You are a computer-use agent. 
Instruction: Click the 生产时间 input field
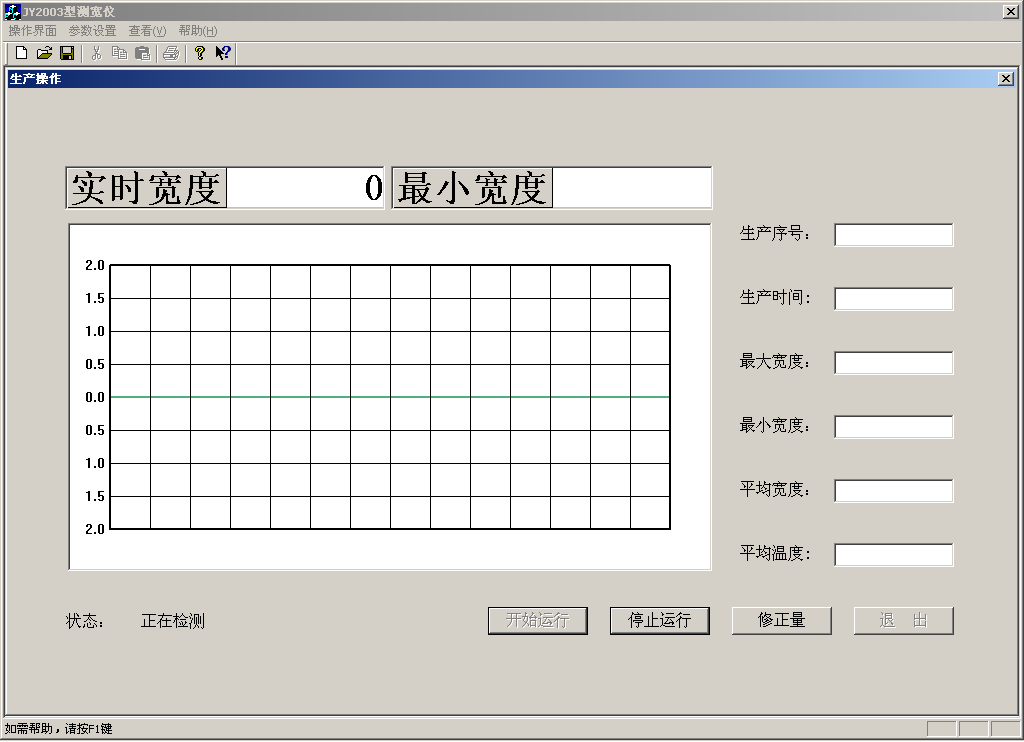coord(893,299)
